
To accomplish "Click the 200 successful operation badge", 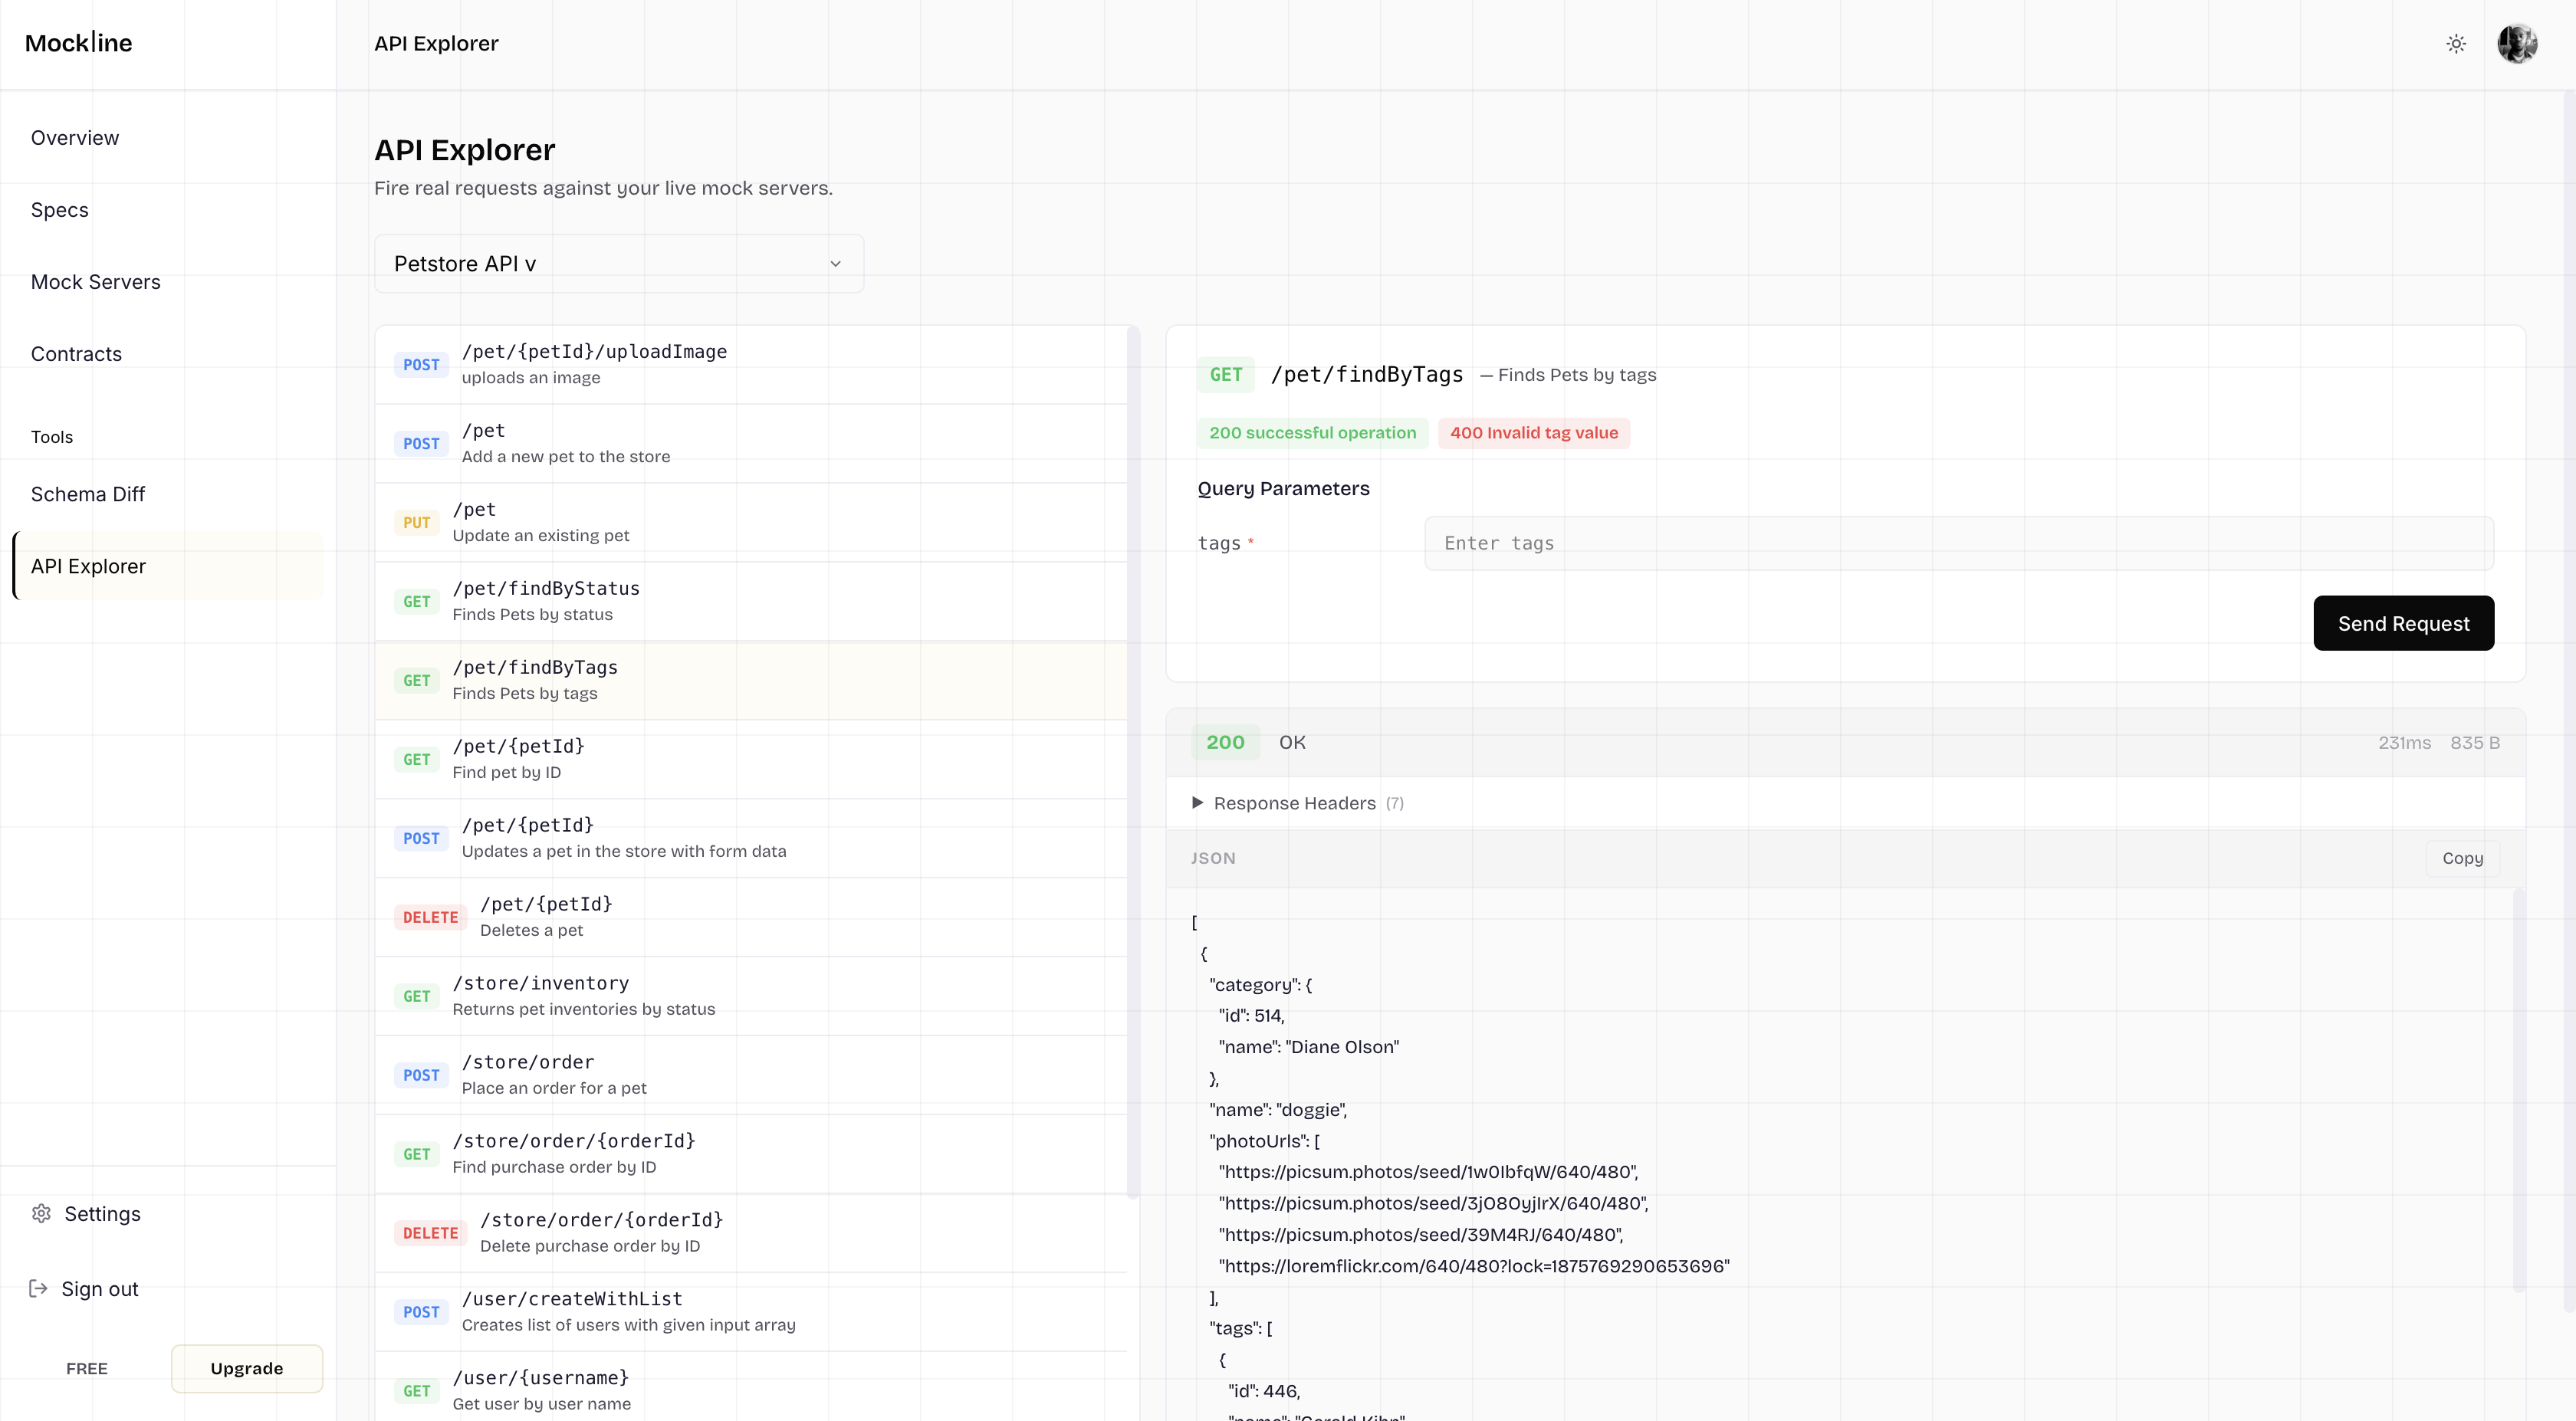I will point(1312,433).
